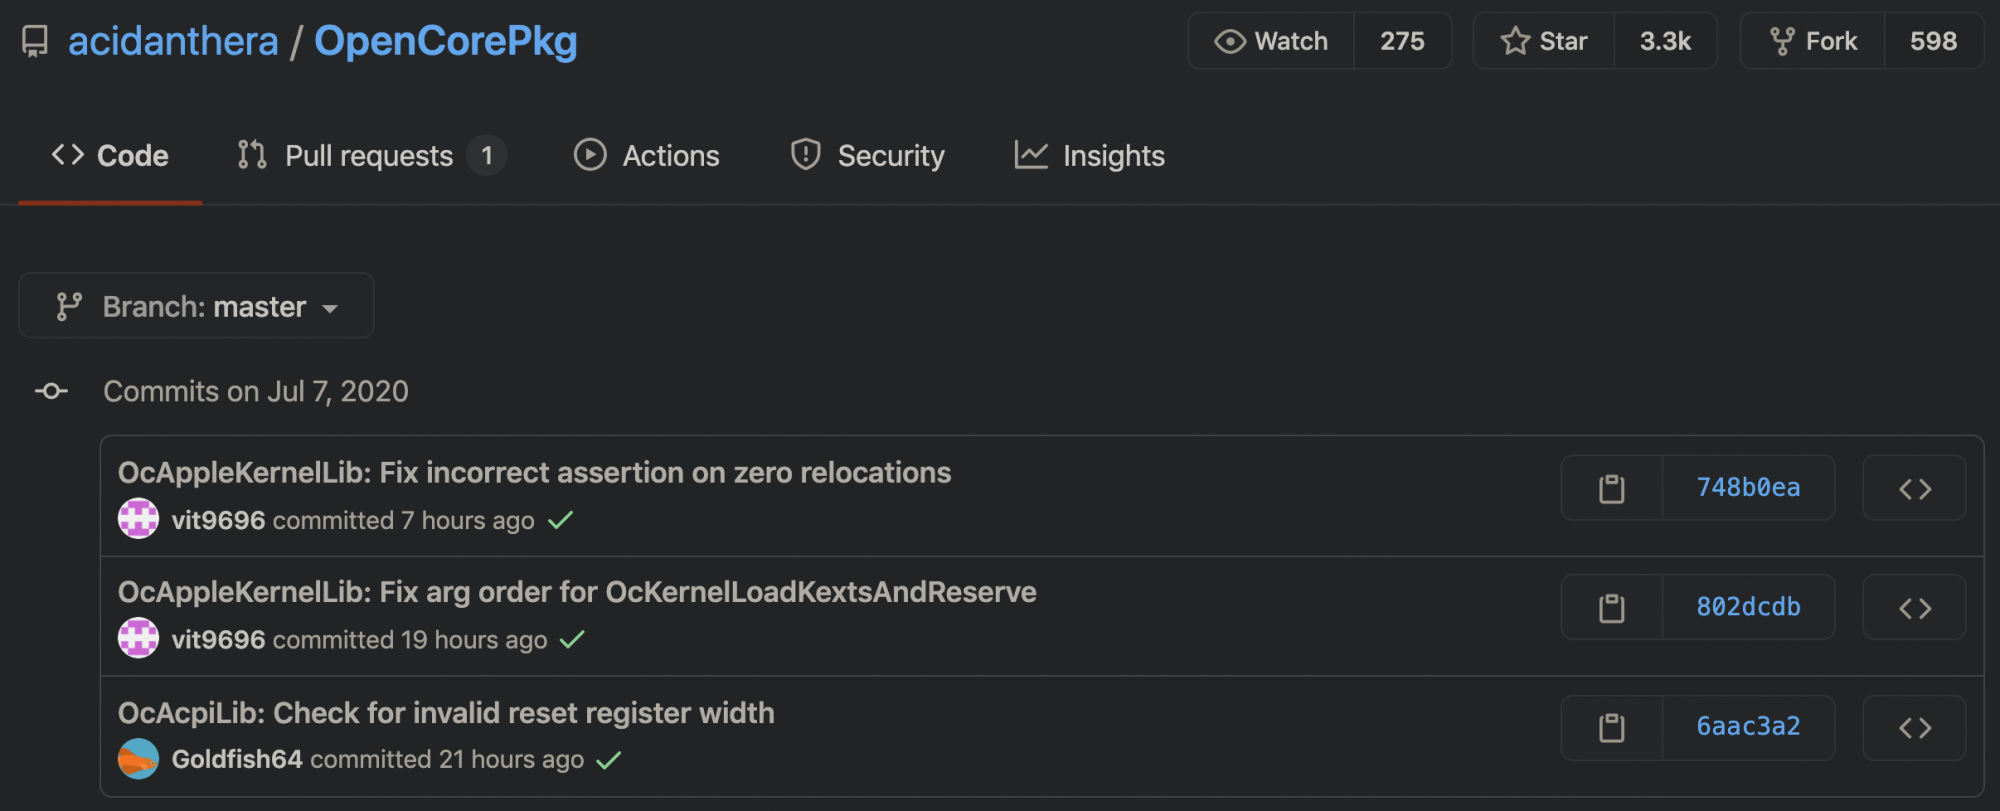View green check status for 748b0ea commit
This screenshot has width=2000, height=811.
pyautogui.click(x=561, y=520)
